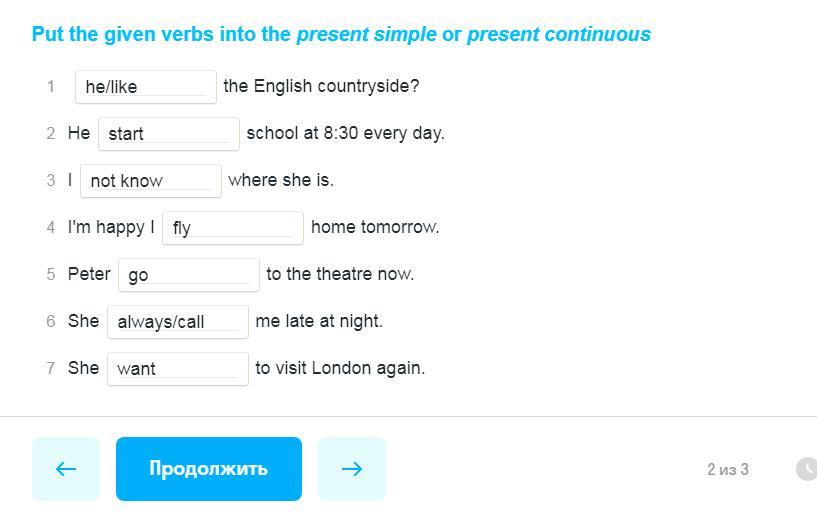Click 'me late at night.' text

[x=319, y=321]
